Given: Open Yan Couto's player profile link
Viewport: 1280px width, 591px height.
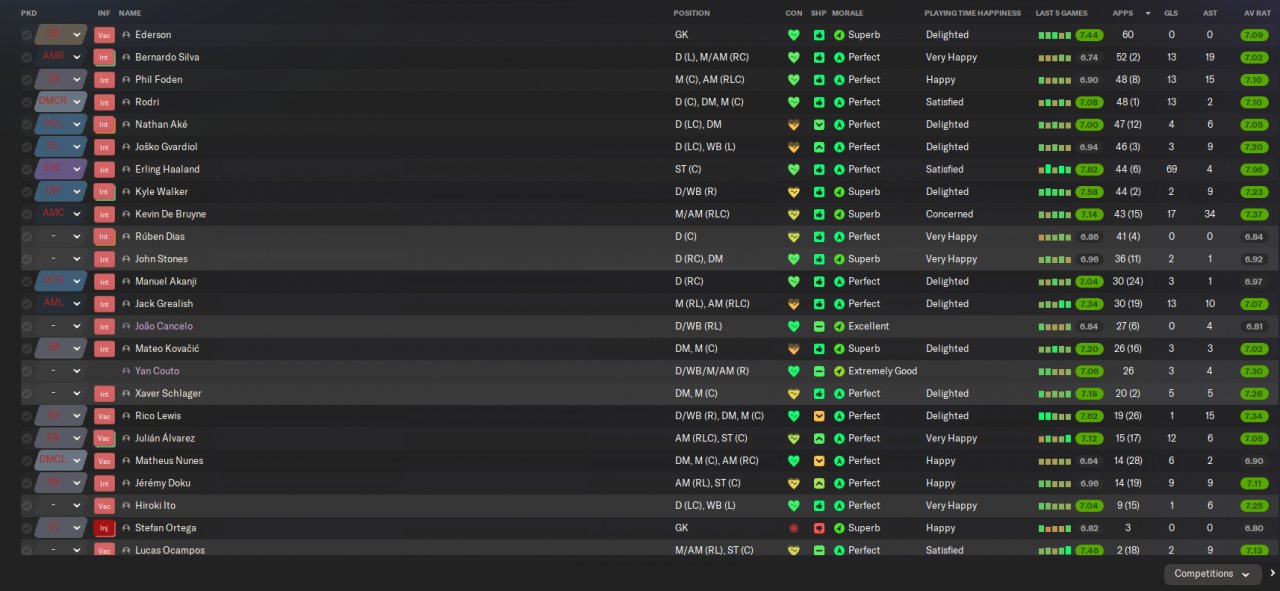Looking at the screenshot, I should [x=157, y=371].
